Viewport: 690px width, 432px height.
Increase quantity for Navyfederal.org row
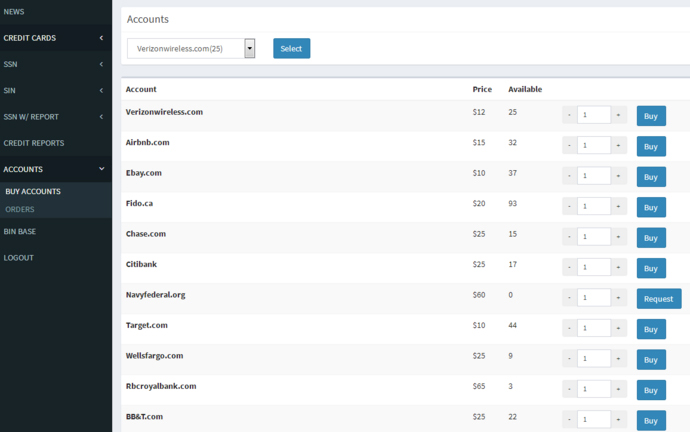coord(618,297)
